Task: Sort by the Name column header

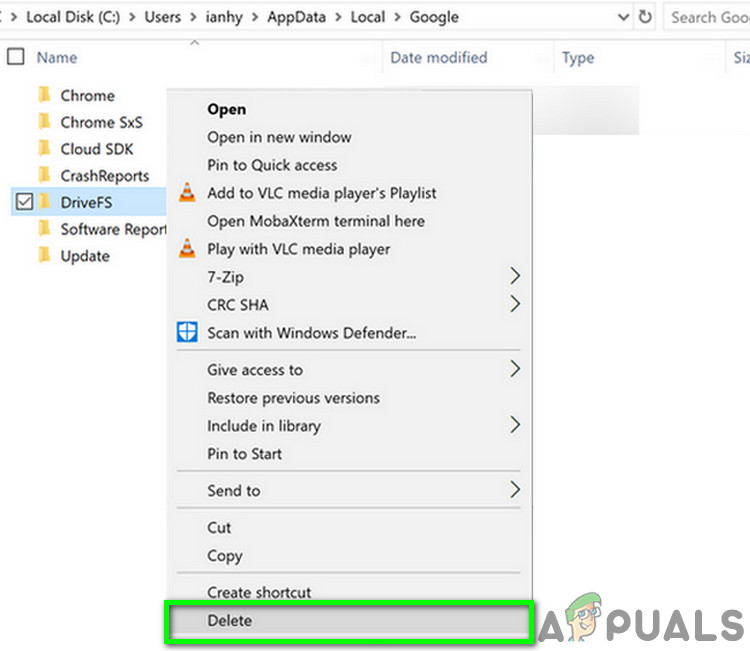Action: pos(57,57)
